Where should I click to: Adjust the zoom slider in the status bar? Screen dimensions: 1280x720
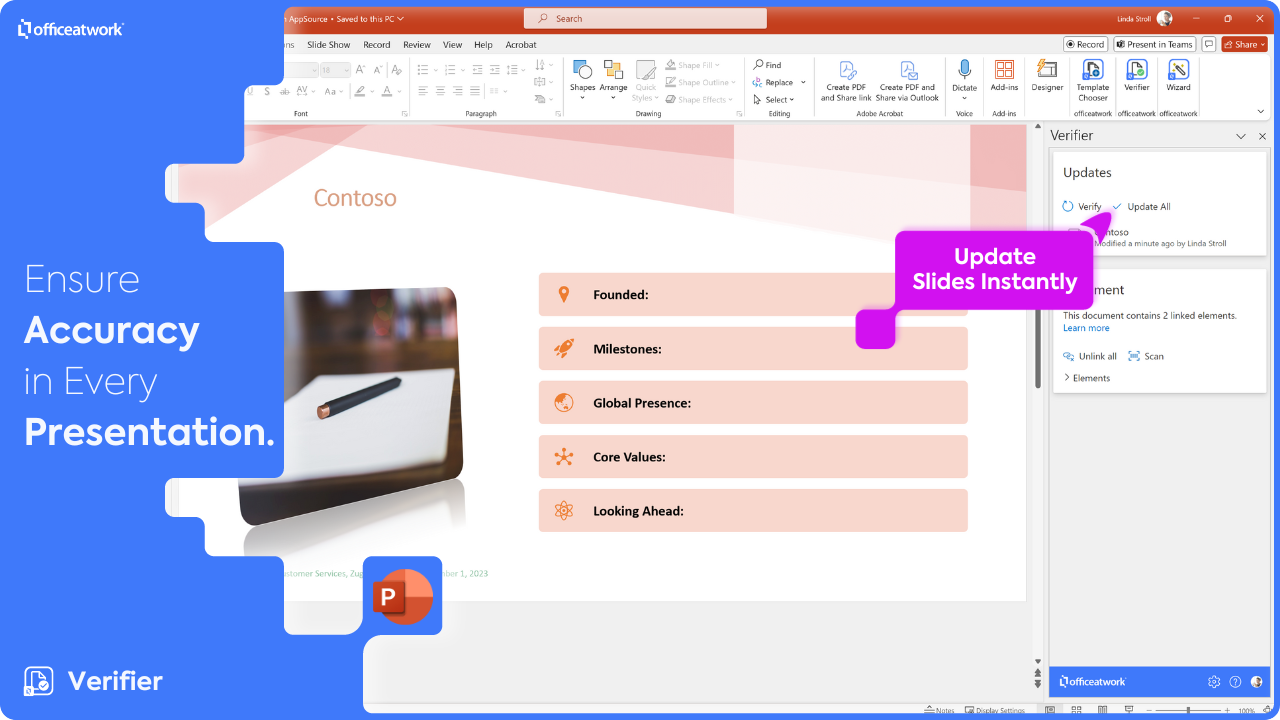click(x=1186, y=710)
